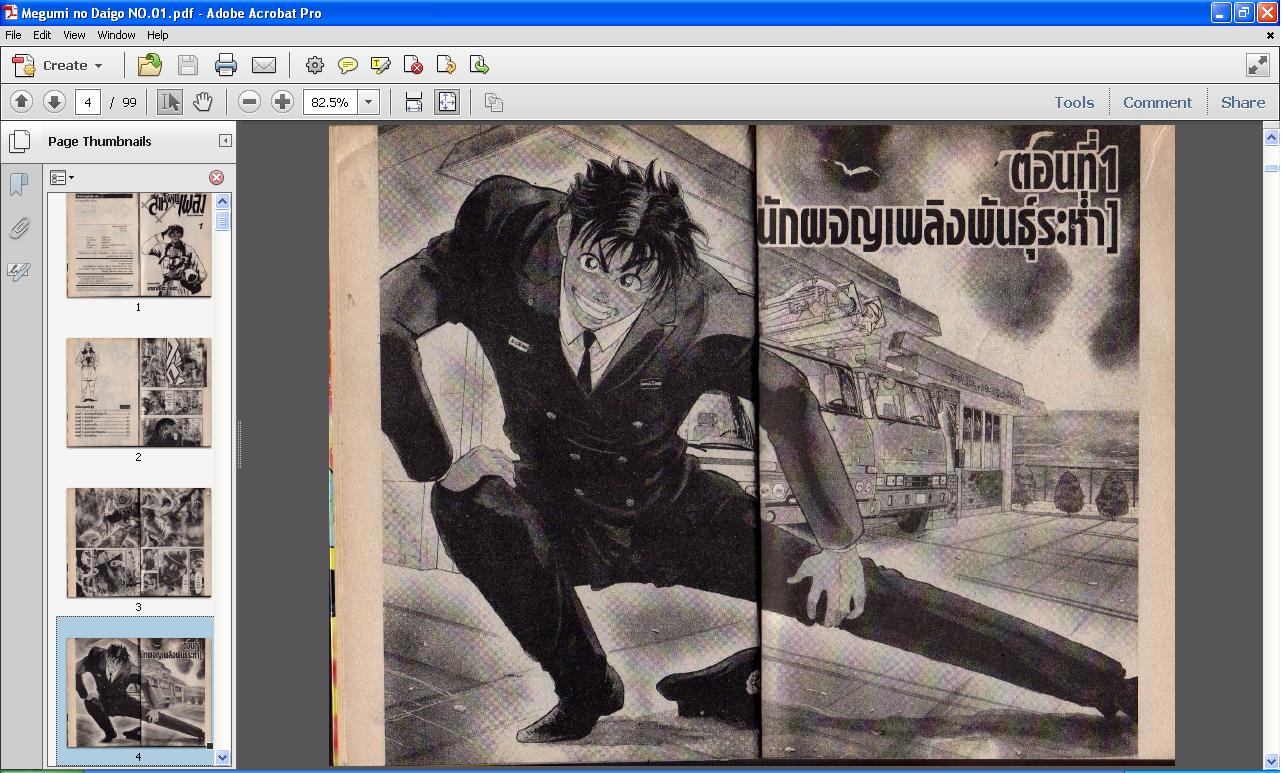The image size is (1282, 773).
Task: Click the Create PDF icon
Action: [x=23, y=65]
